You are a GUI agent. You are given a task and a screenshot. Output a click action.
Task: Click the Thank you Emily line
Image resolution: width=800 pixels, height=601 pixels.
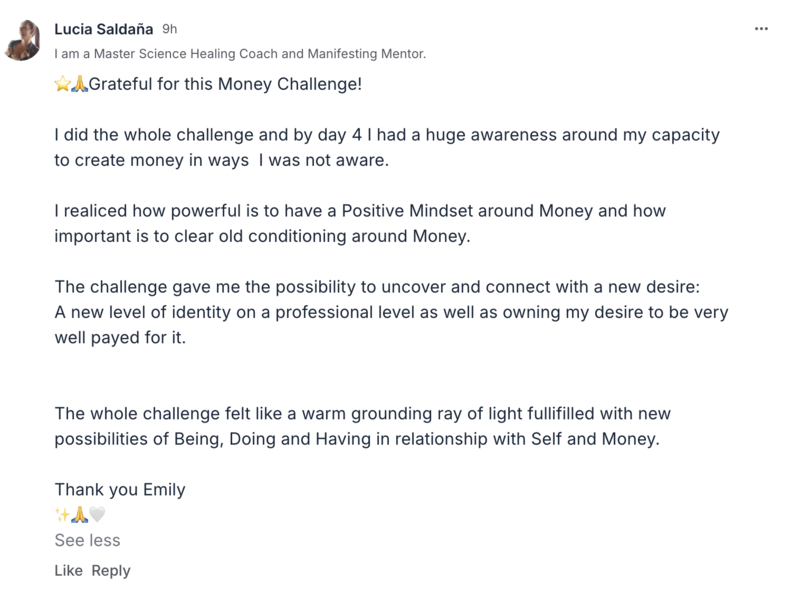[x=120, y=490]
